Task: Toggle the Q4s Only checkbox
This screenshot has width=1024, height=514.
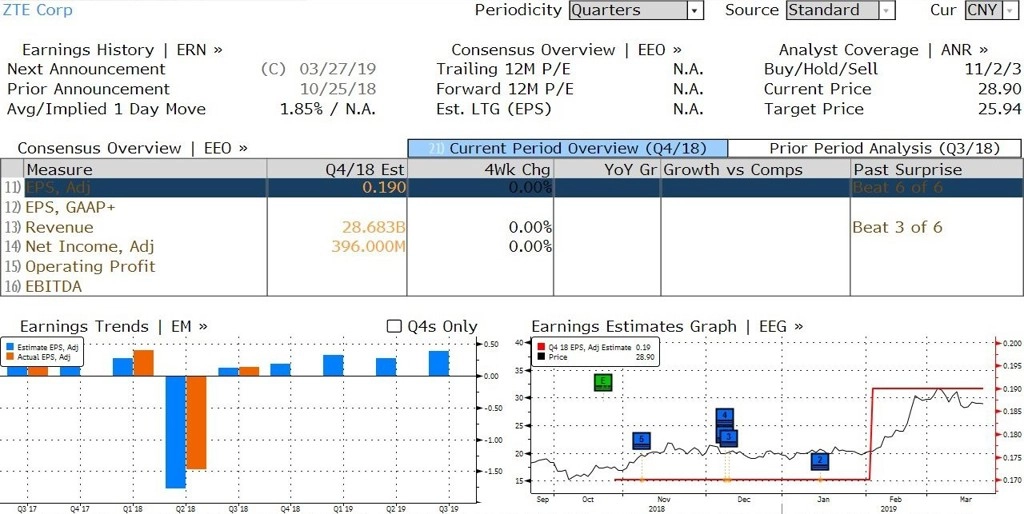Action: pos(394,326)
